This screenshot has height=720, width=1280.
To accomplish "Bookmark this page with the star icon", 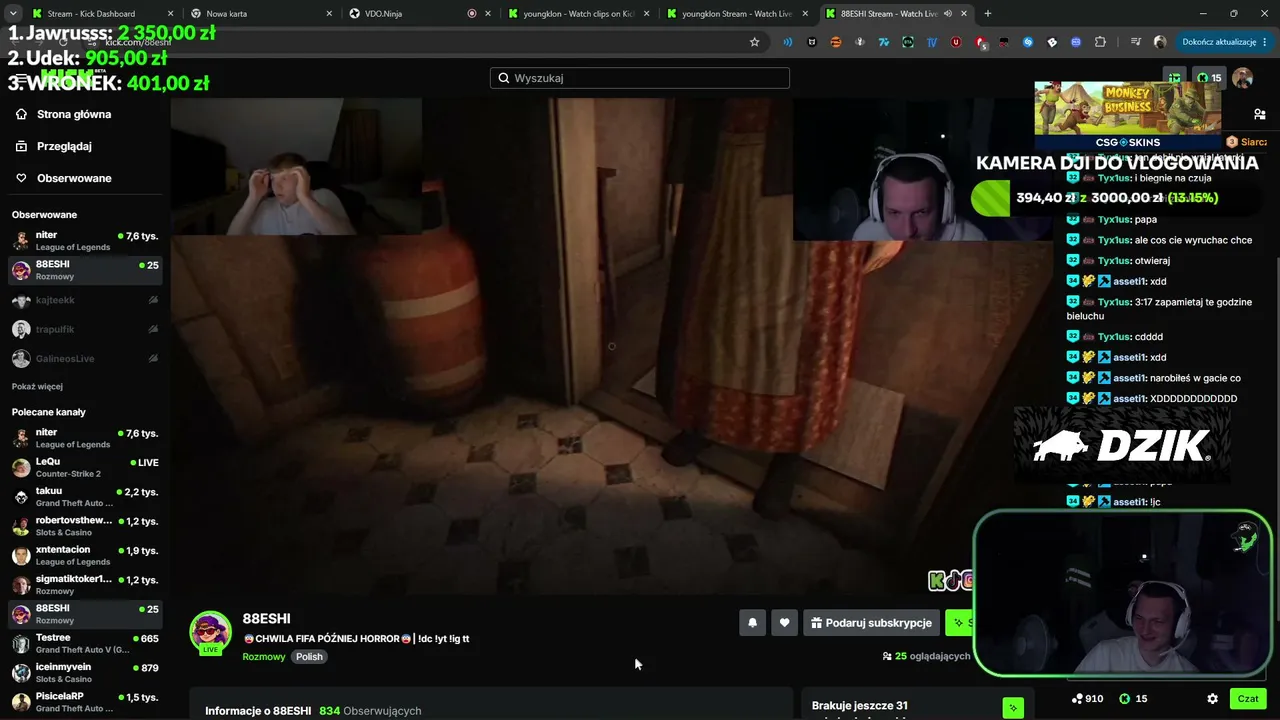I will [x=755, y=42].
